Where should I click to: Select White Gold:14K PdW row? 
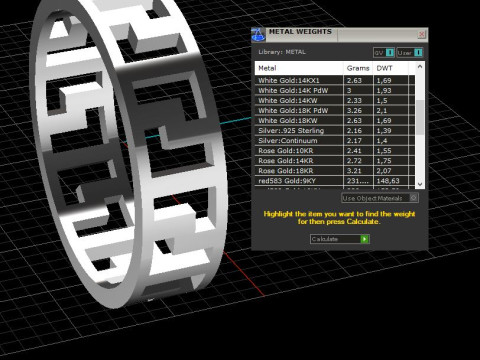(335, 90)
